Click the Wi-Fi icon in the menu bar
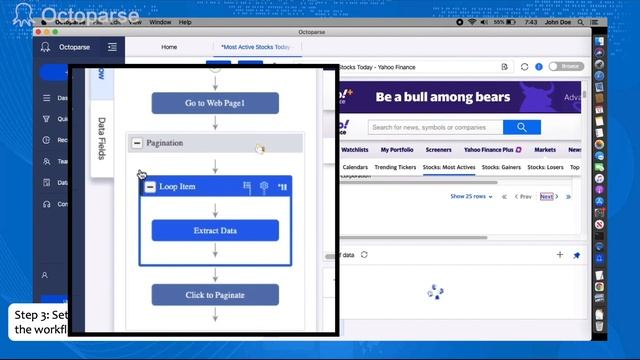Viewport: 640px width, 360px height. (x=472, y=22)
